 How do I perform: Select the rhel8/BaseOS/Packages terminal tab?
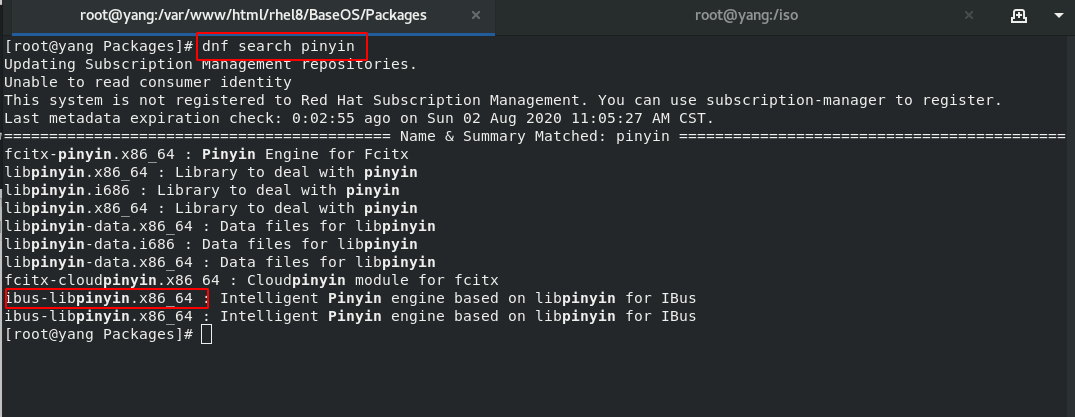click(253, 15)
